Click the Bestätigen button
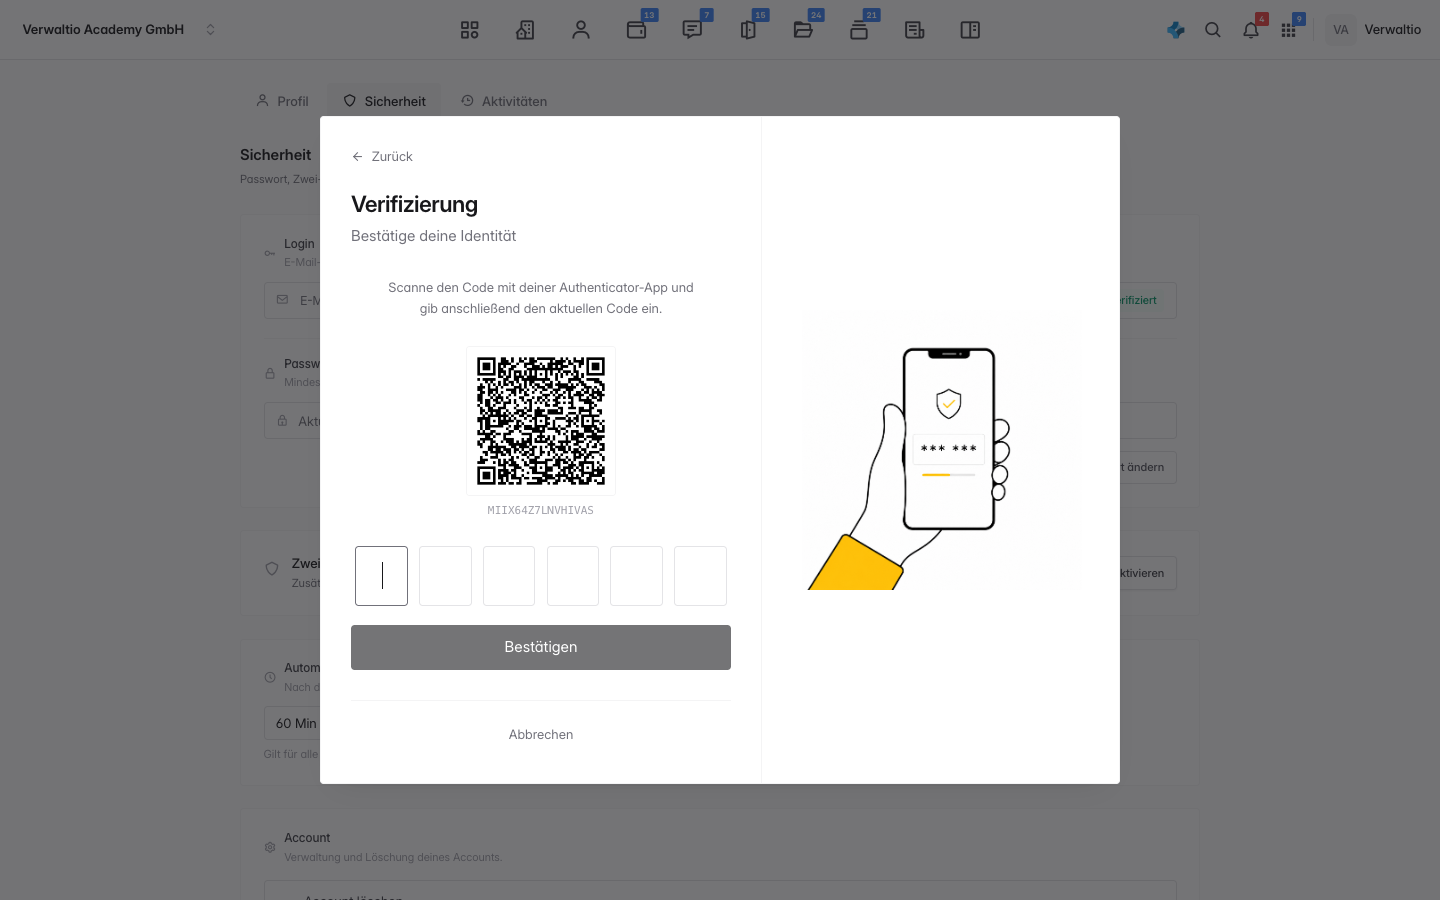The width and height of the screenshot is (1440, 900). click(541, 647)
